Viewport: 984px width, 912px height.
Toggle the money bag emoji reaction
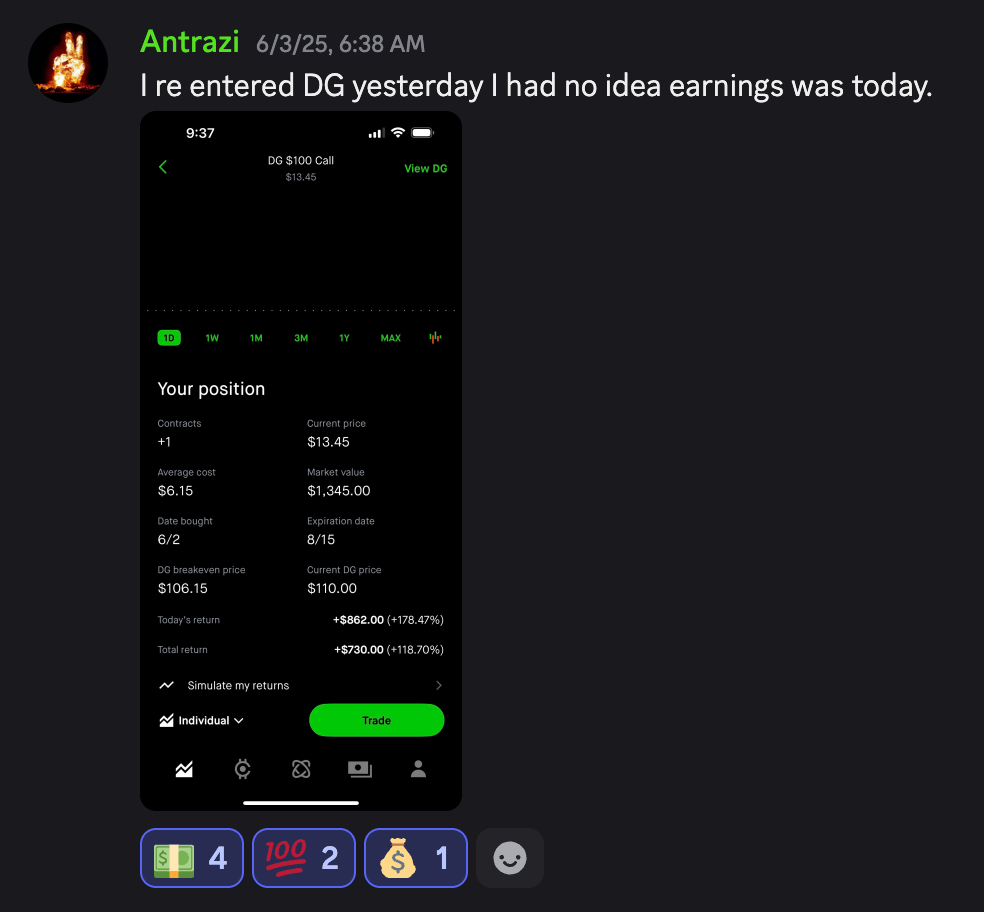(416, 858)
